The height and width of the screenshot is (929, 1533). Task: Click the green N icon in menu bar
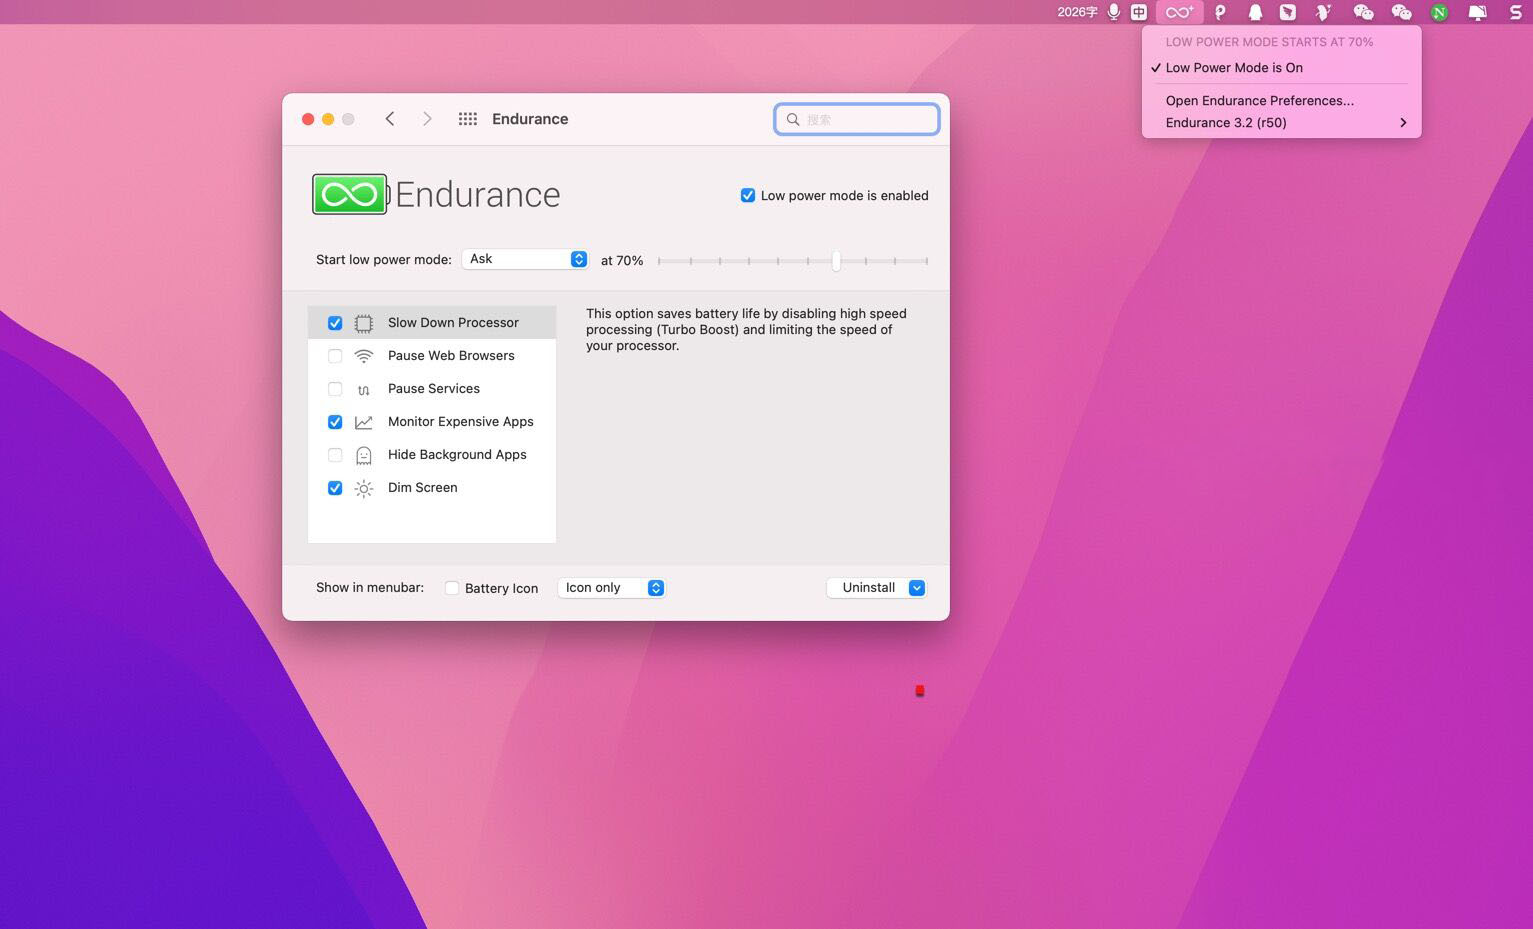(1439, 12)
